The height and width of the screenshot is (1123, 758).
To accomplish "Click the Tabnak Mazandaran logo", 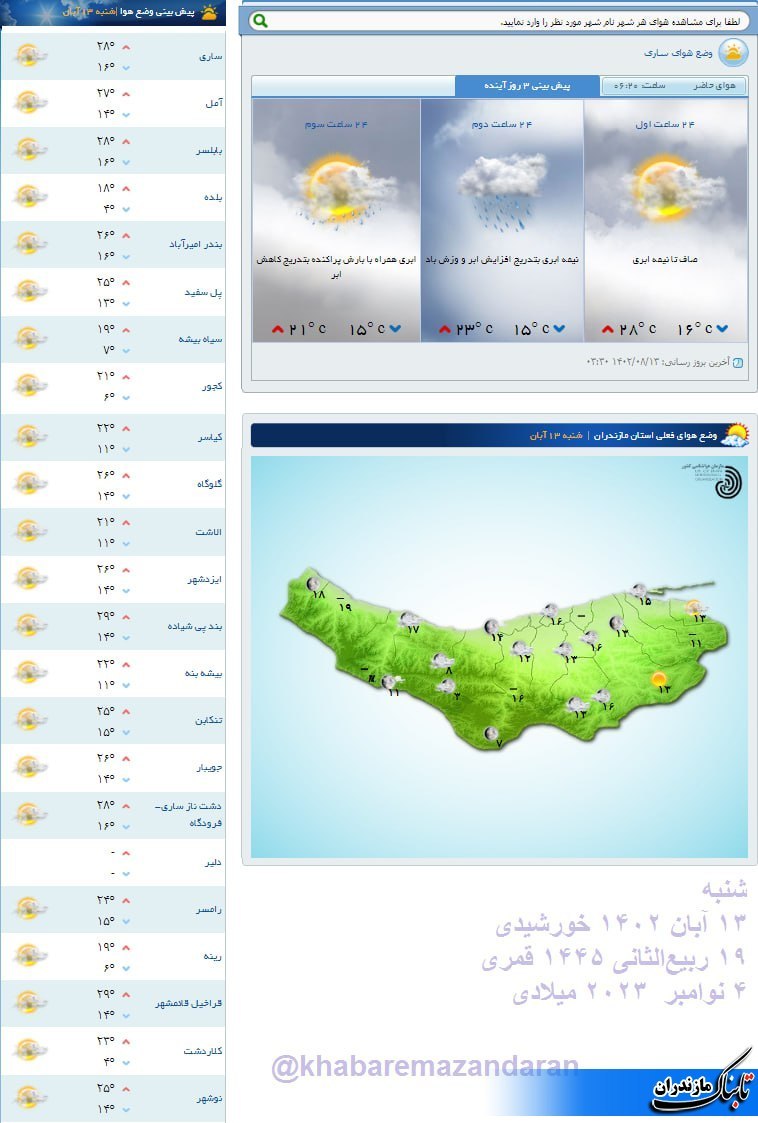I will pyautogui.click(x=699, y=1091).
